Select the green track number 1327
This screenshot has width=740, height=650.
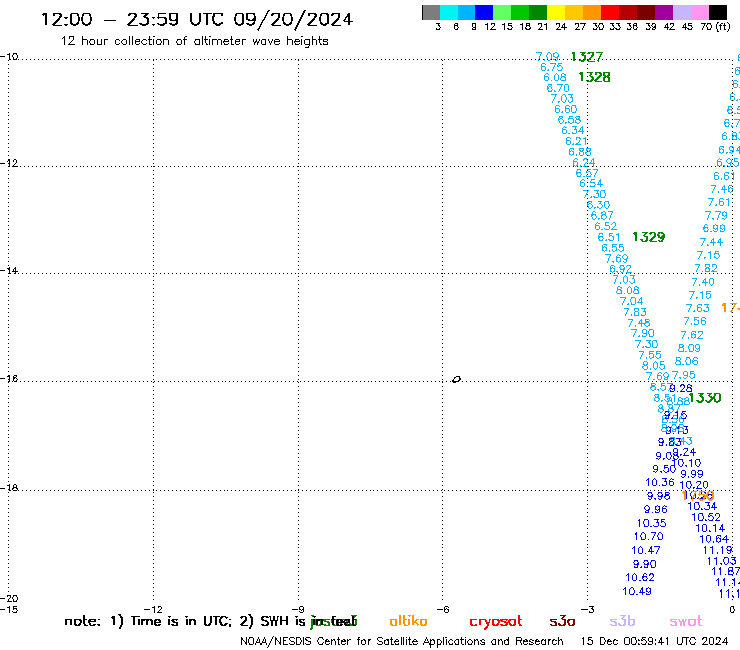(587, 57)
